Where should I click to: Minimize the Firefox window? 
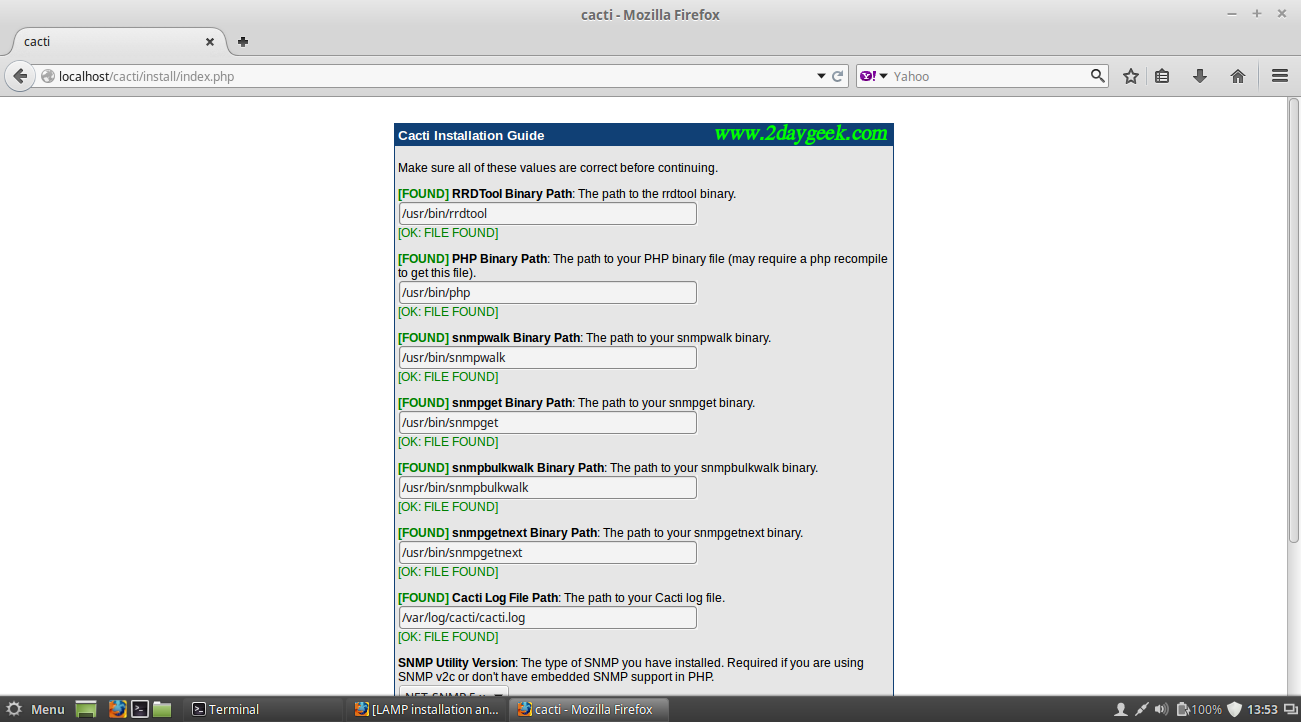click(1232, 14)
